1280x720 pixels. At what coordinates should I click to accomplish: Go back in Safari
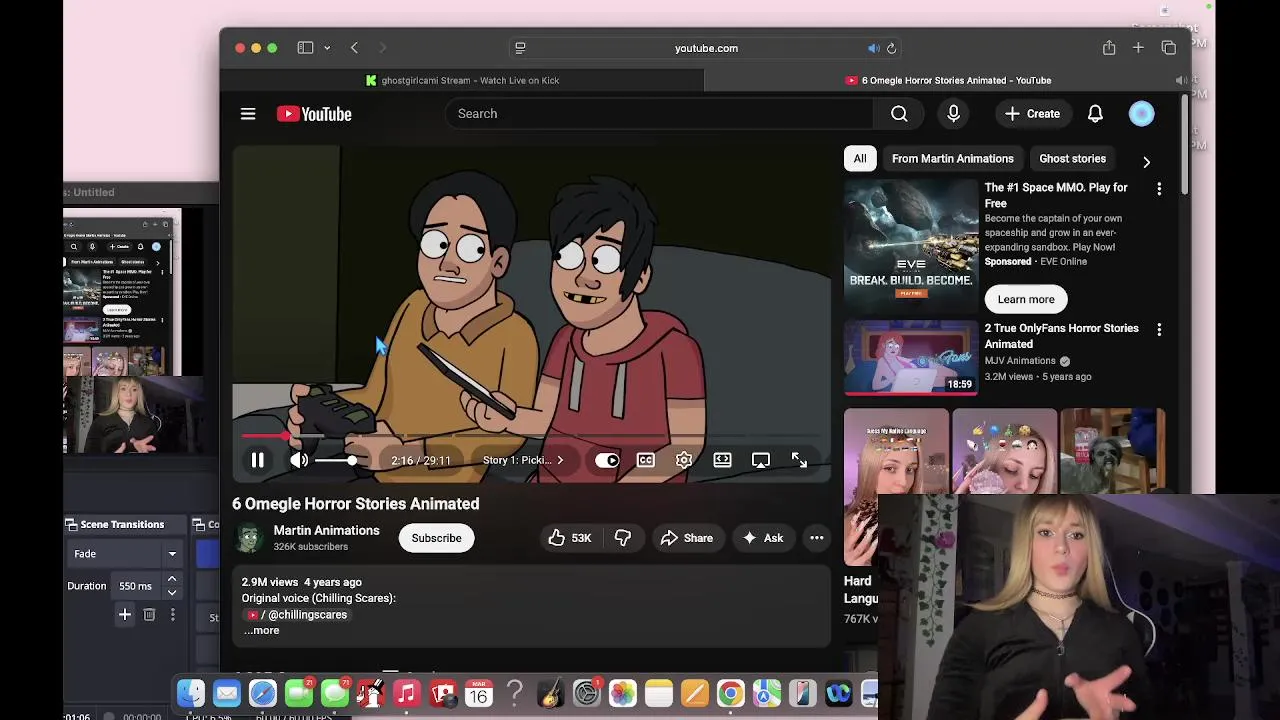point(354,48)
